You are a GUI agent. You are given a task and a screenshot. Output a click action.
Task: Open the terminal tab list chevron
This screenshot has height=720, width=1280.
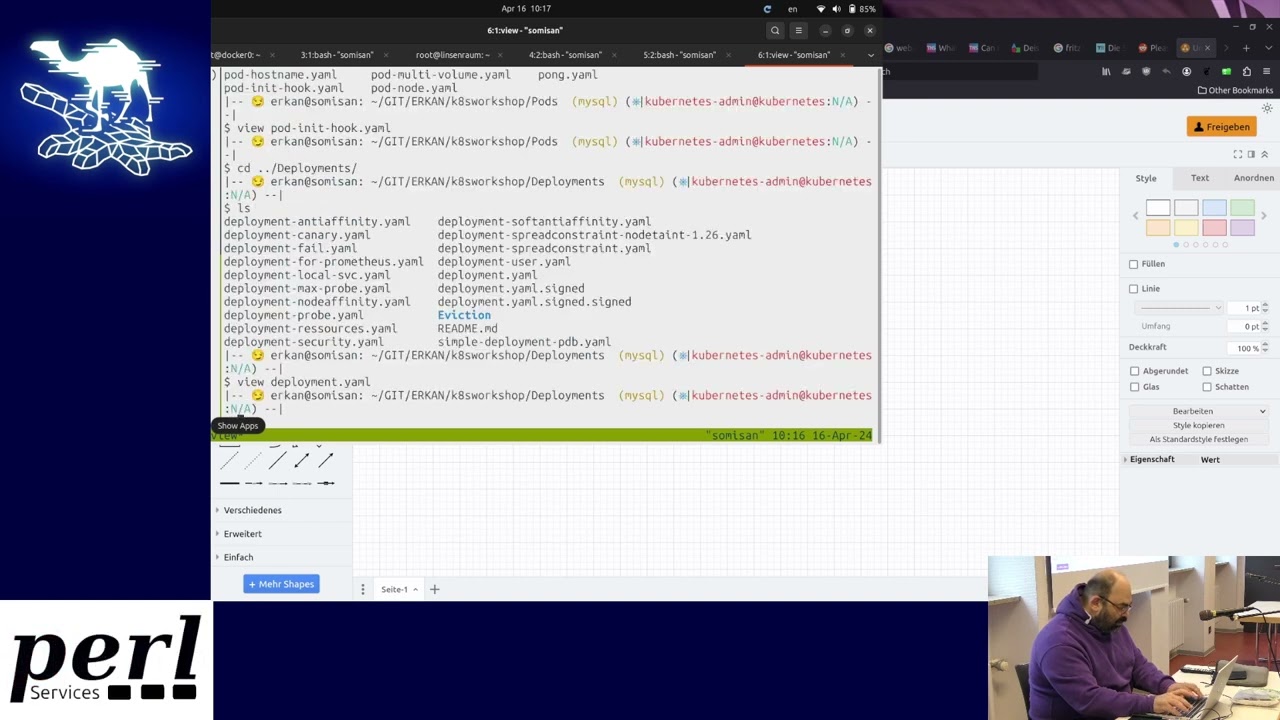[871, 55]
